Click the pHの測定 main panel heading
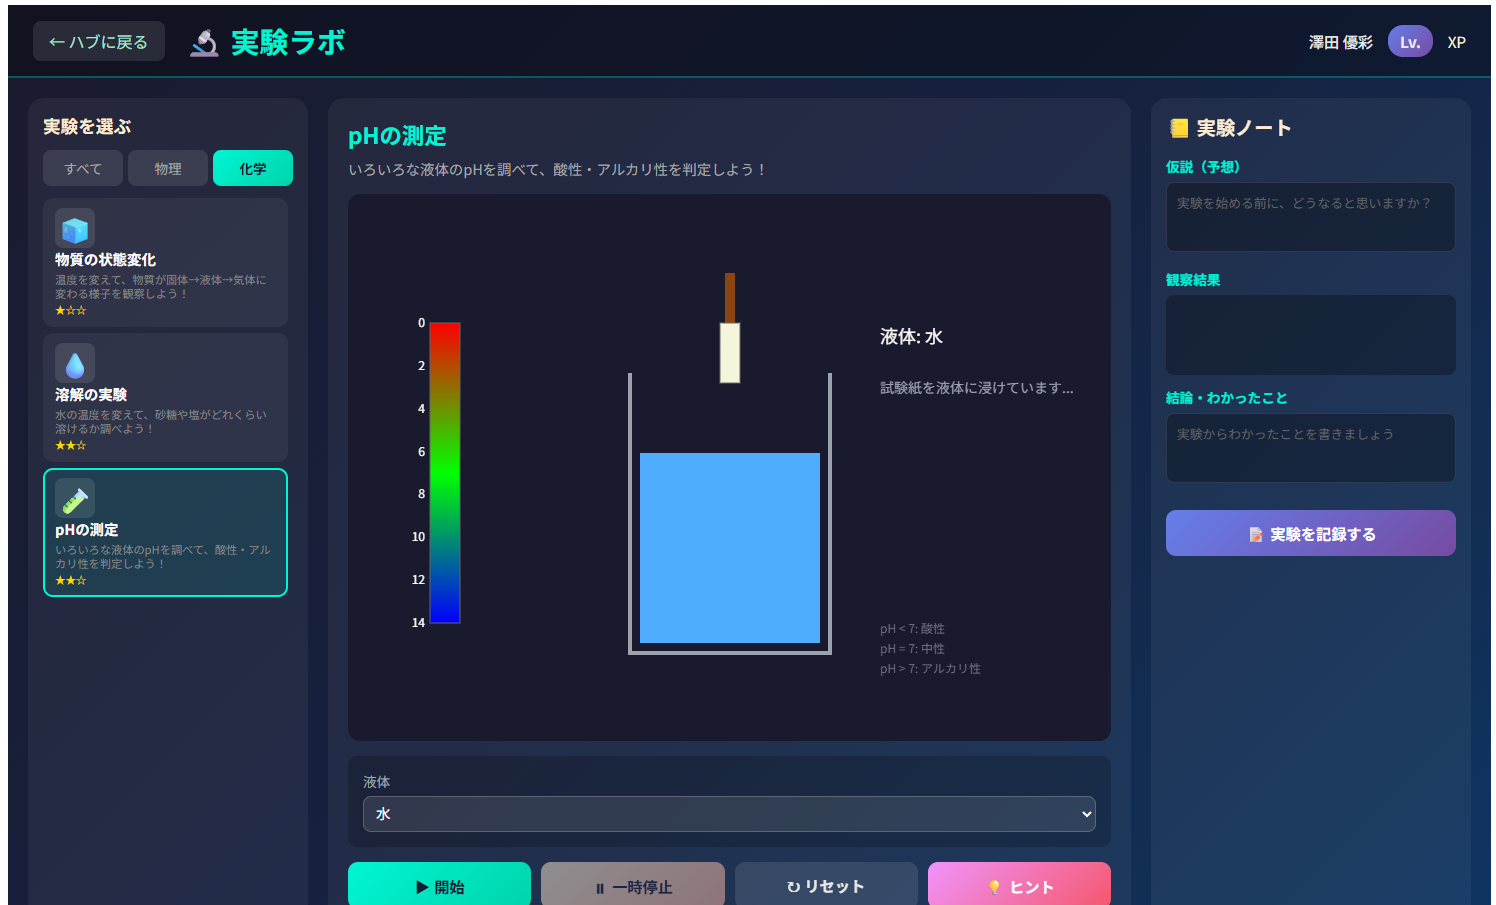Viewport: 1496px width, 905px height. [397, 136]
